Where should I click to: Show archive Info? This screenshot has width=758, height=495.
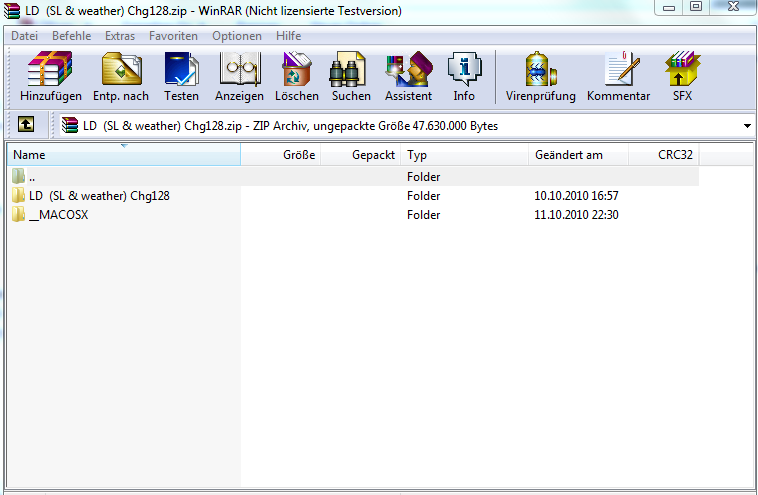point(464,77)
